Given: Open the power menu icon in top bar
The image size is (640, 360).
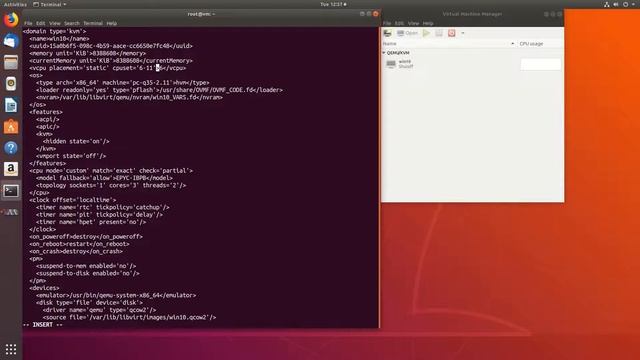Looking at the screenshot, I should tap(625, 4).
